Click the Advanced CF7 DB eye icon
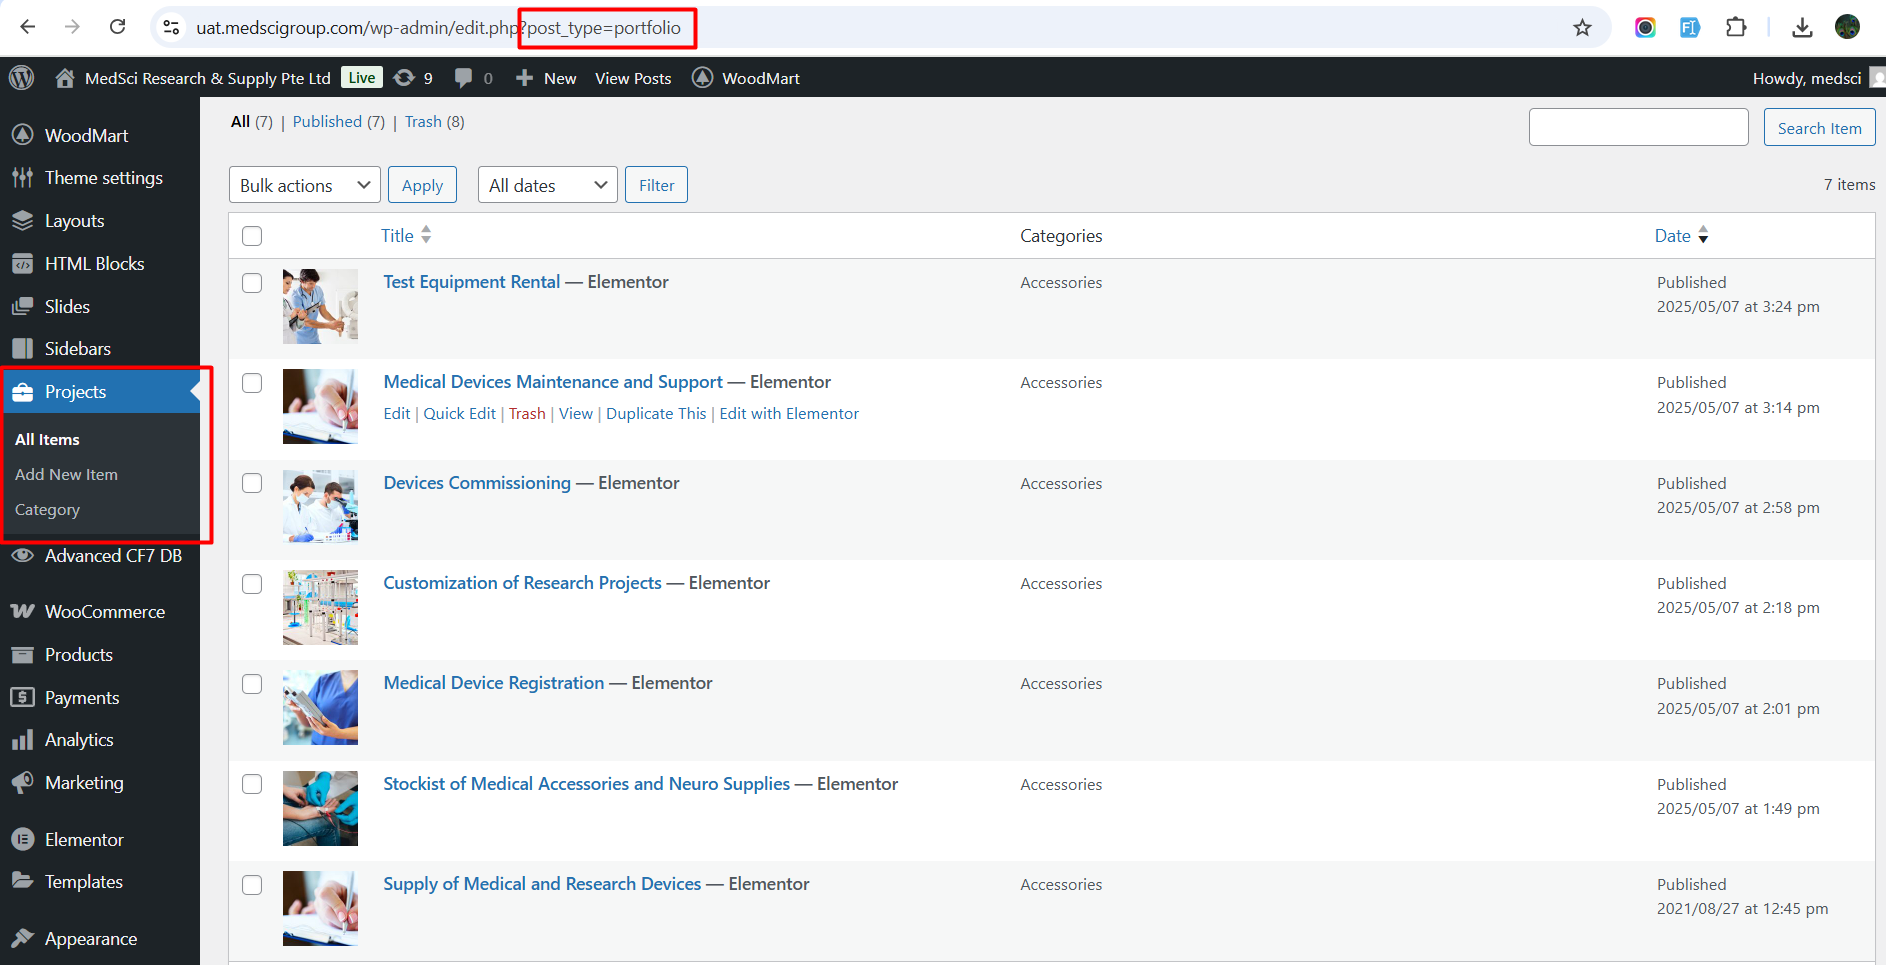1886x965 pixels. click(23, 555)
